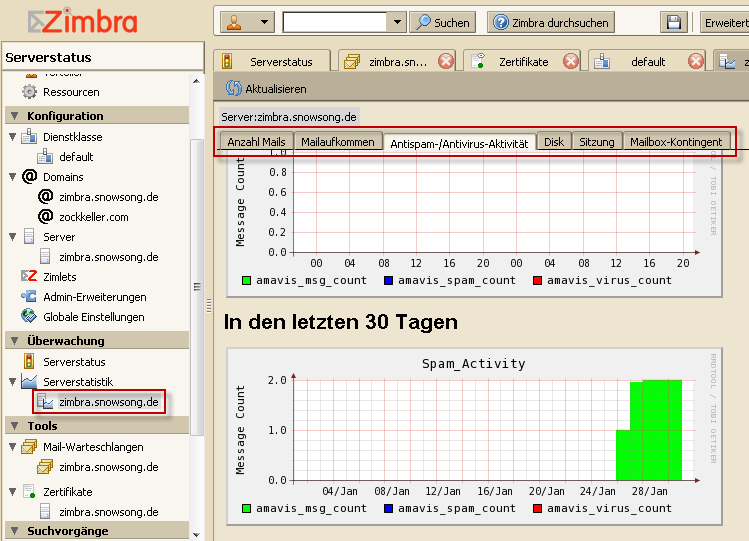
Task: Click the Aktualisieren refresh icon
Action: (x=234, y=88)
